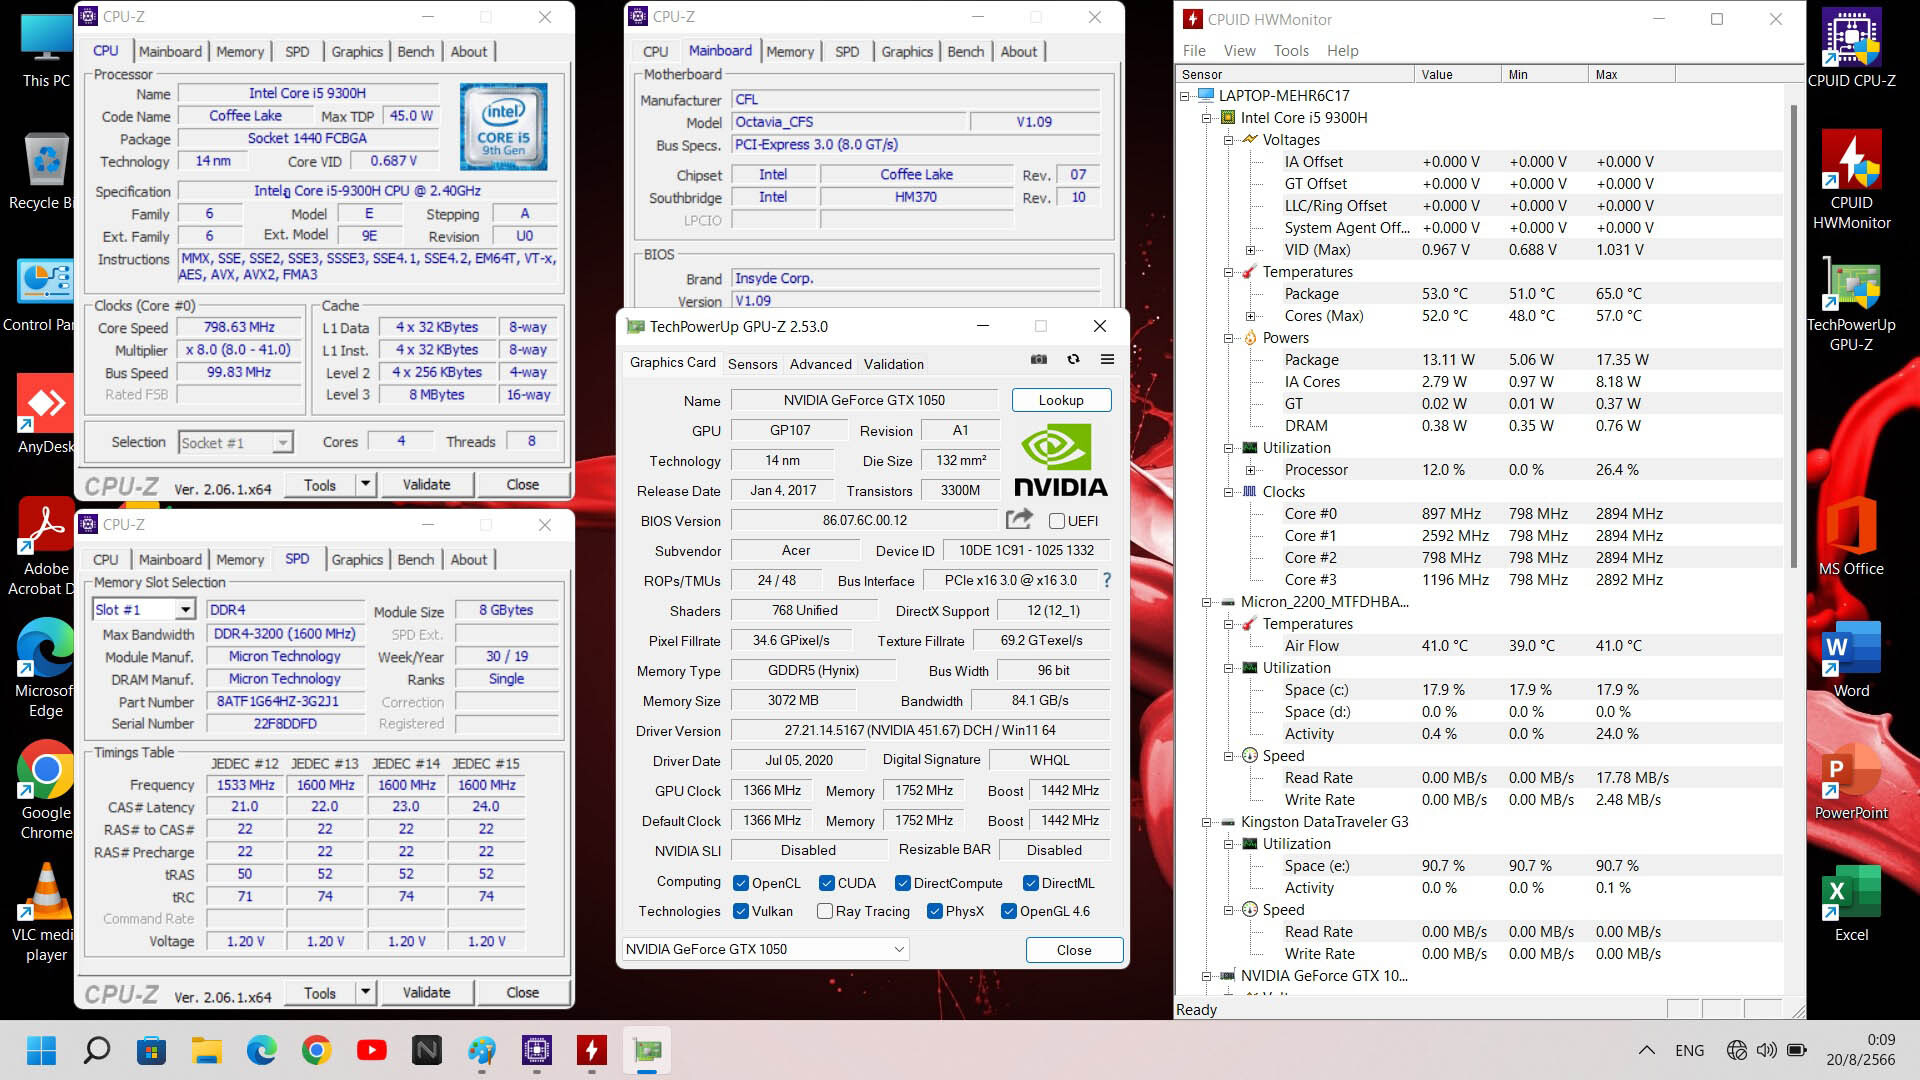Expand the VID (Max) node
The height and width of the screenshot is (1080, 1920).
[x=1250, y=250]
